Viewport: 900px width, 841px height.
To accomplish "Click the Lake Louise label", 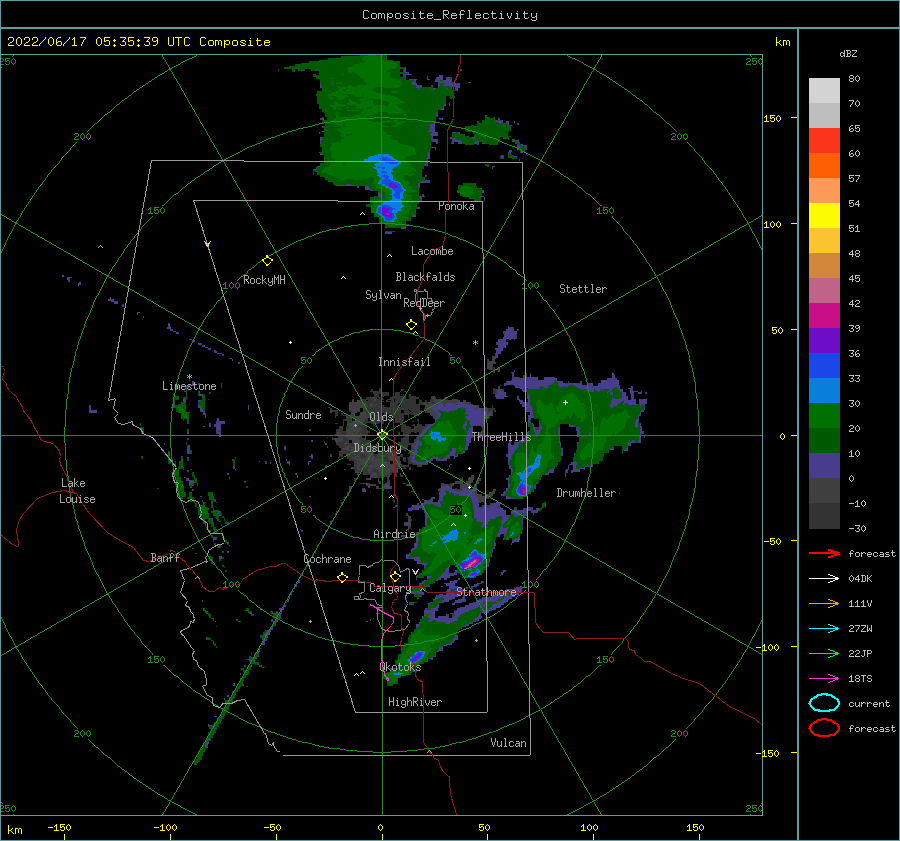I will click(77, 491).
